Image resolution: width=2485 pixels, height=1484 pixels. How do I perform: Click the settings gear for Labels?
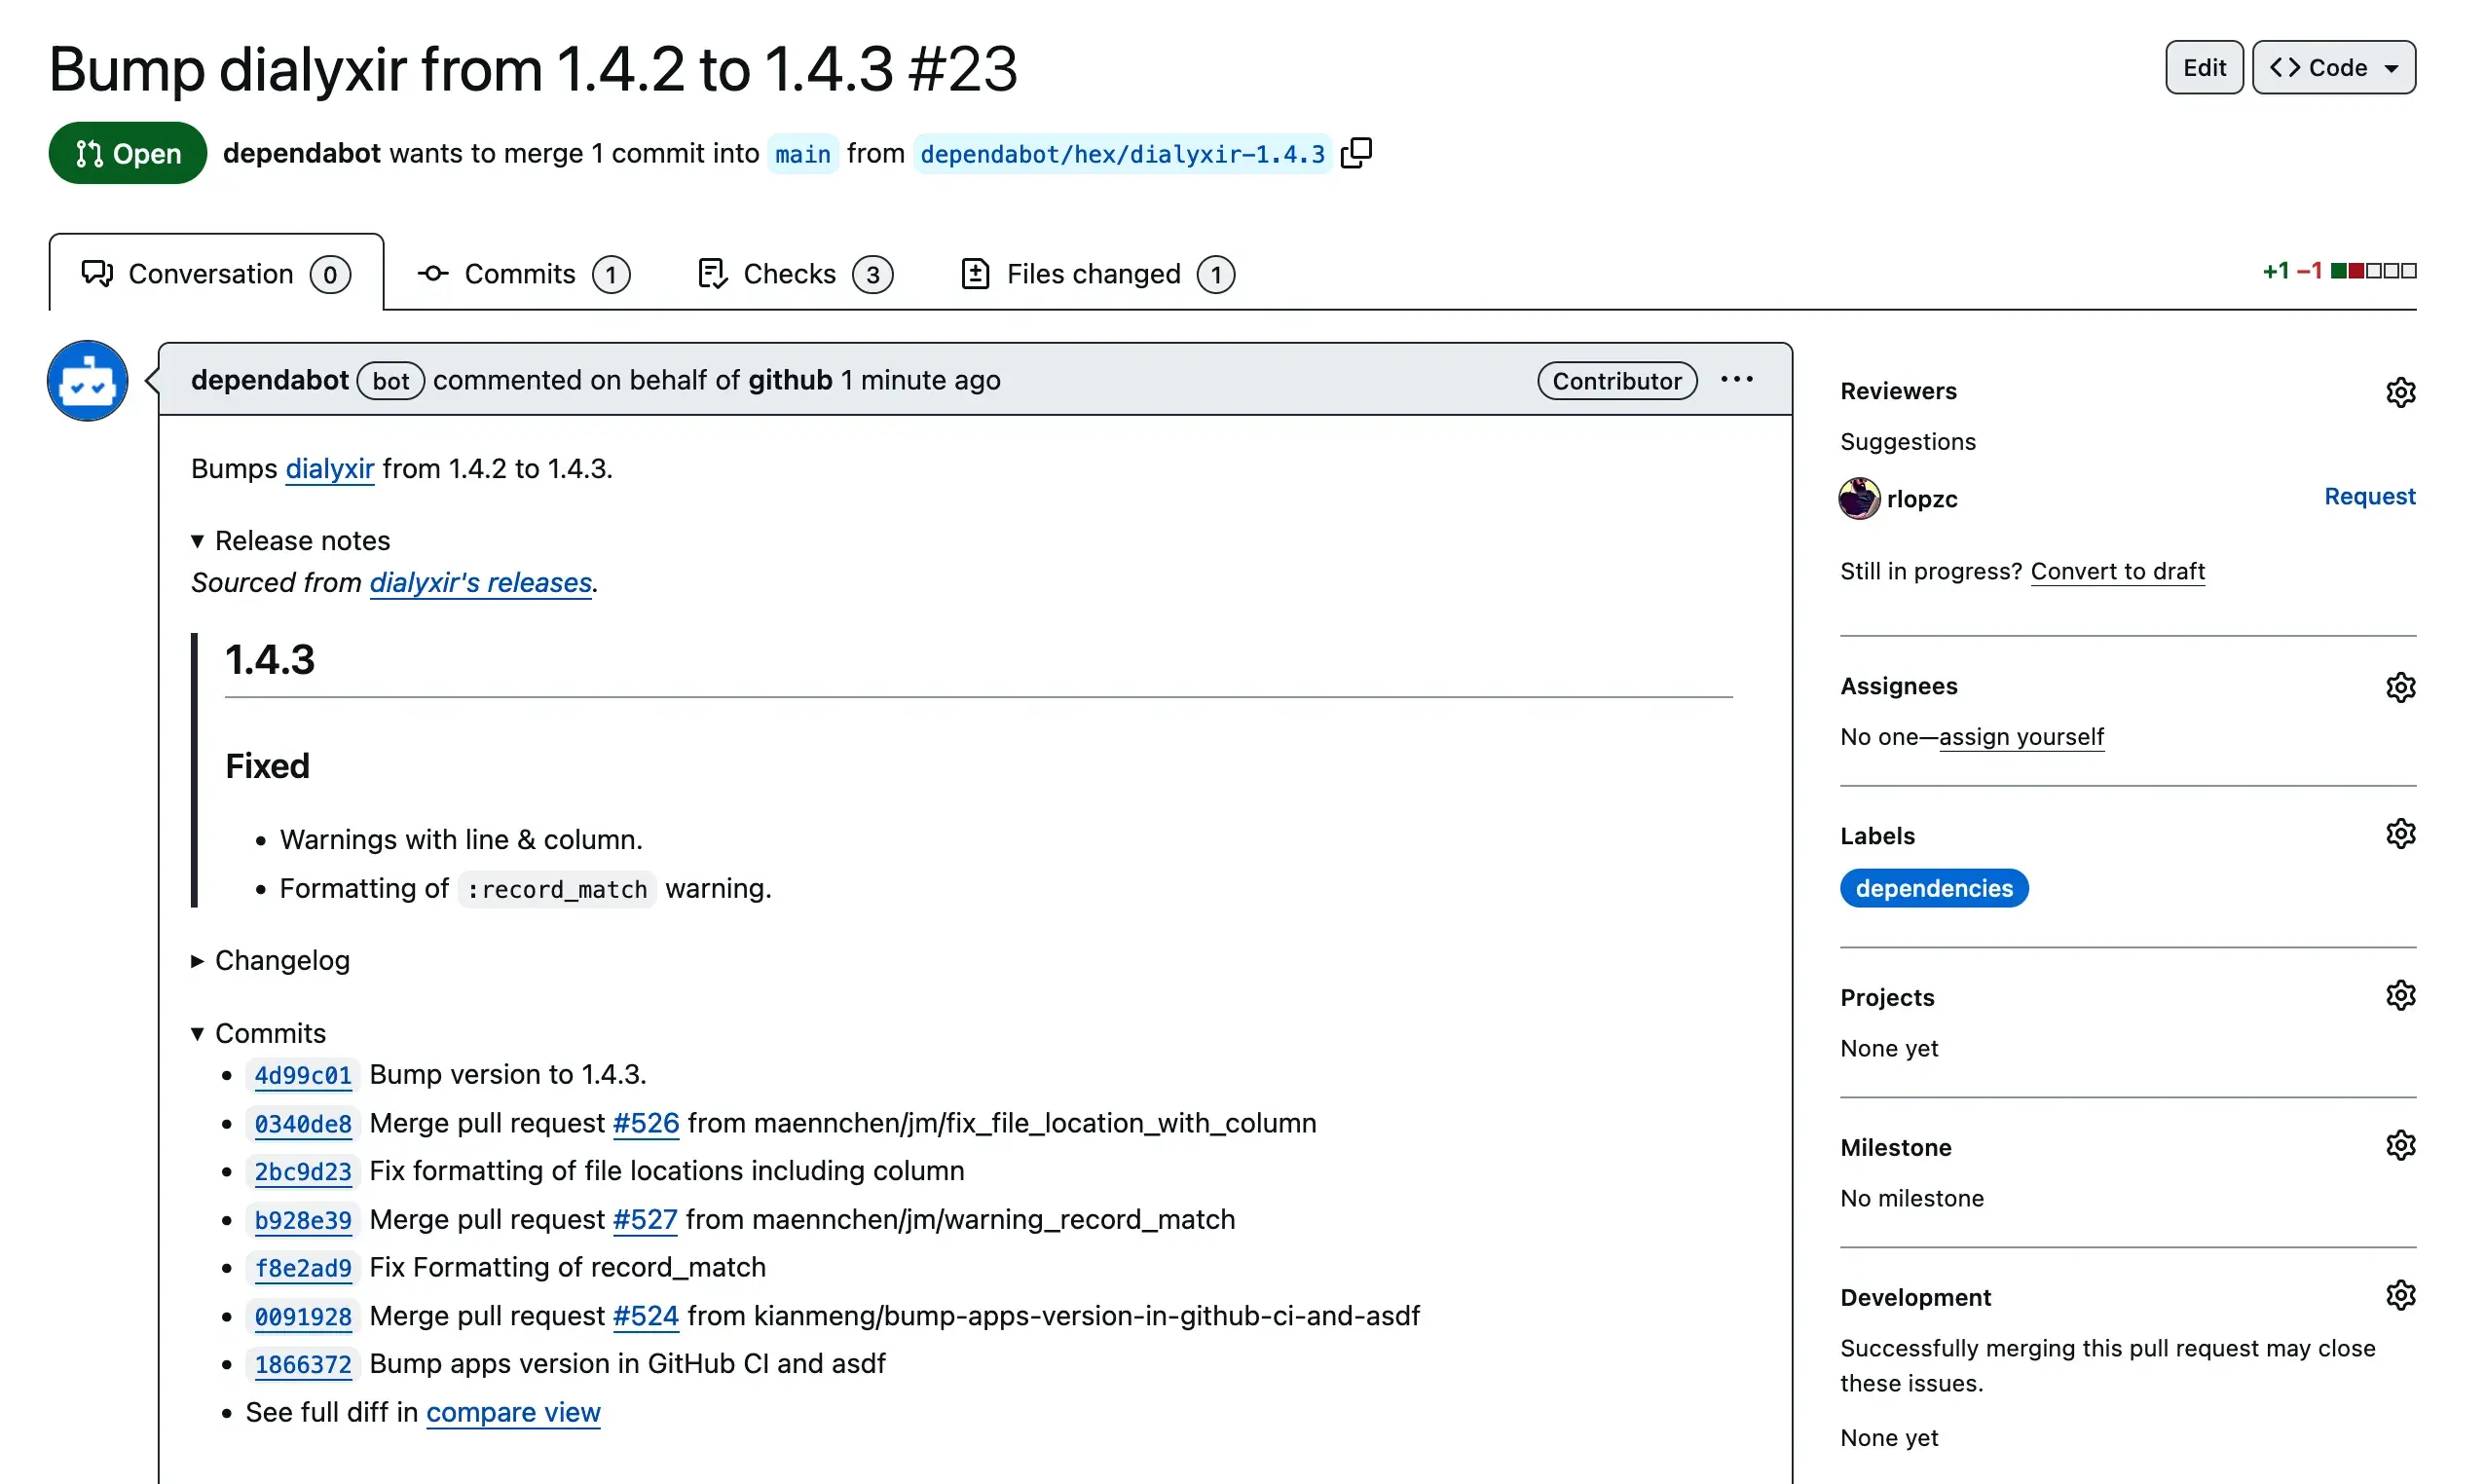[x=2402, y=834]
